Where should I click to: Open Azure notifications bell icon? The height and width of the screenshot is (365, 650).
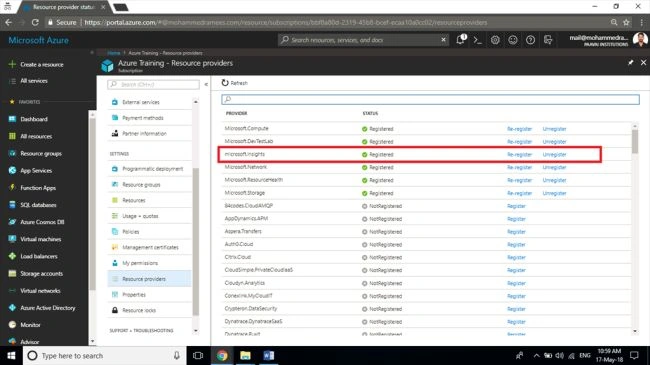460,40
